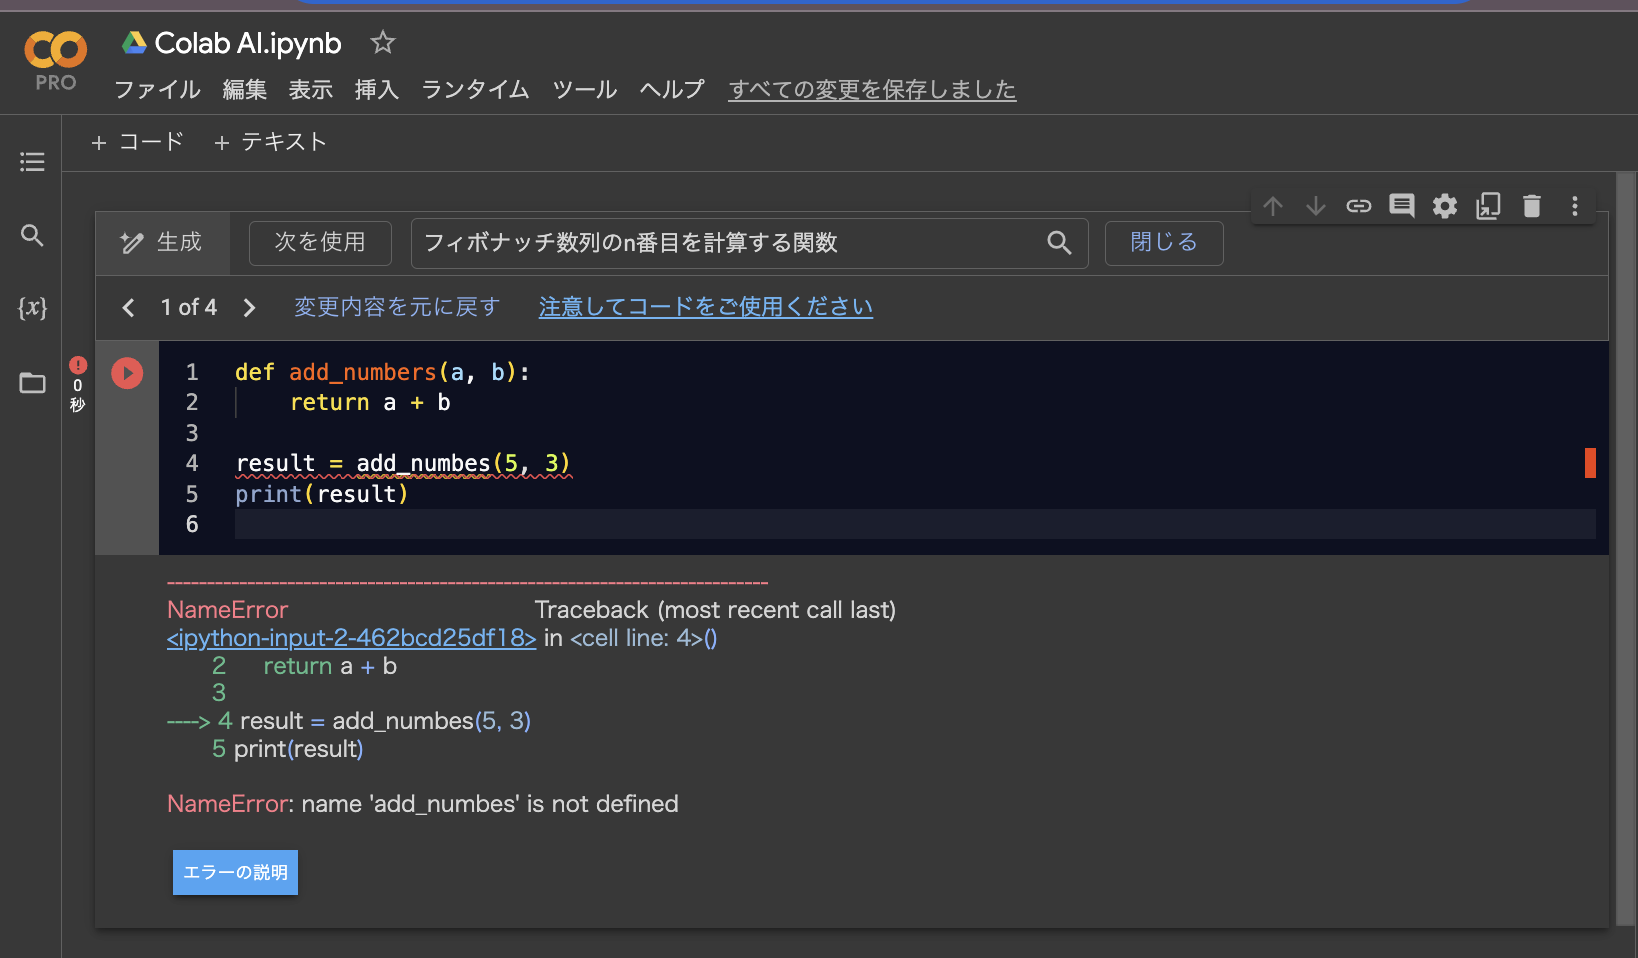Screen dimensions: 1638x958
Task: Move the cell up
Action: (1272, 206)
